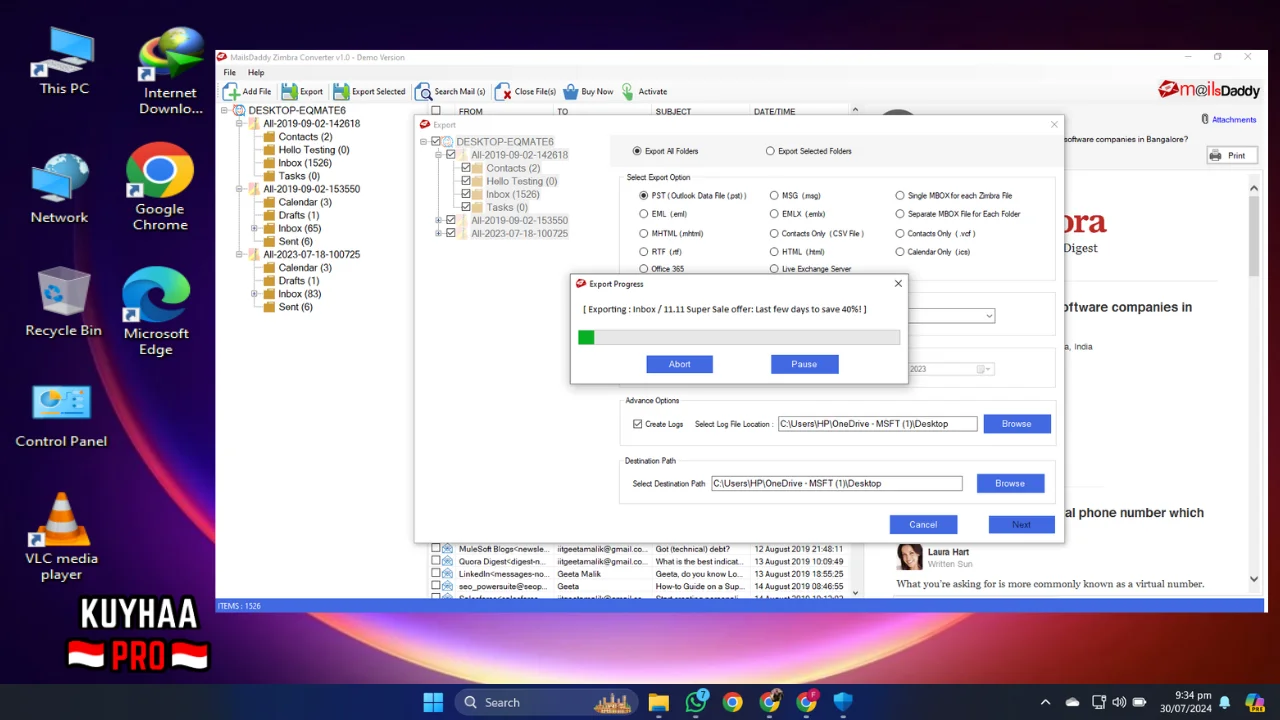Open Control Panel desktop icon

pos(61,415)
